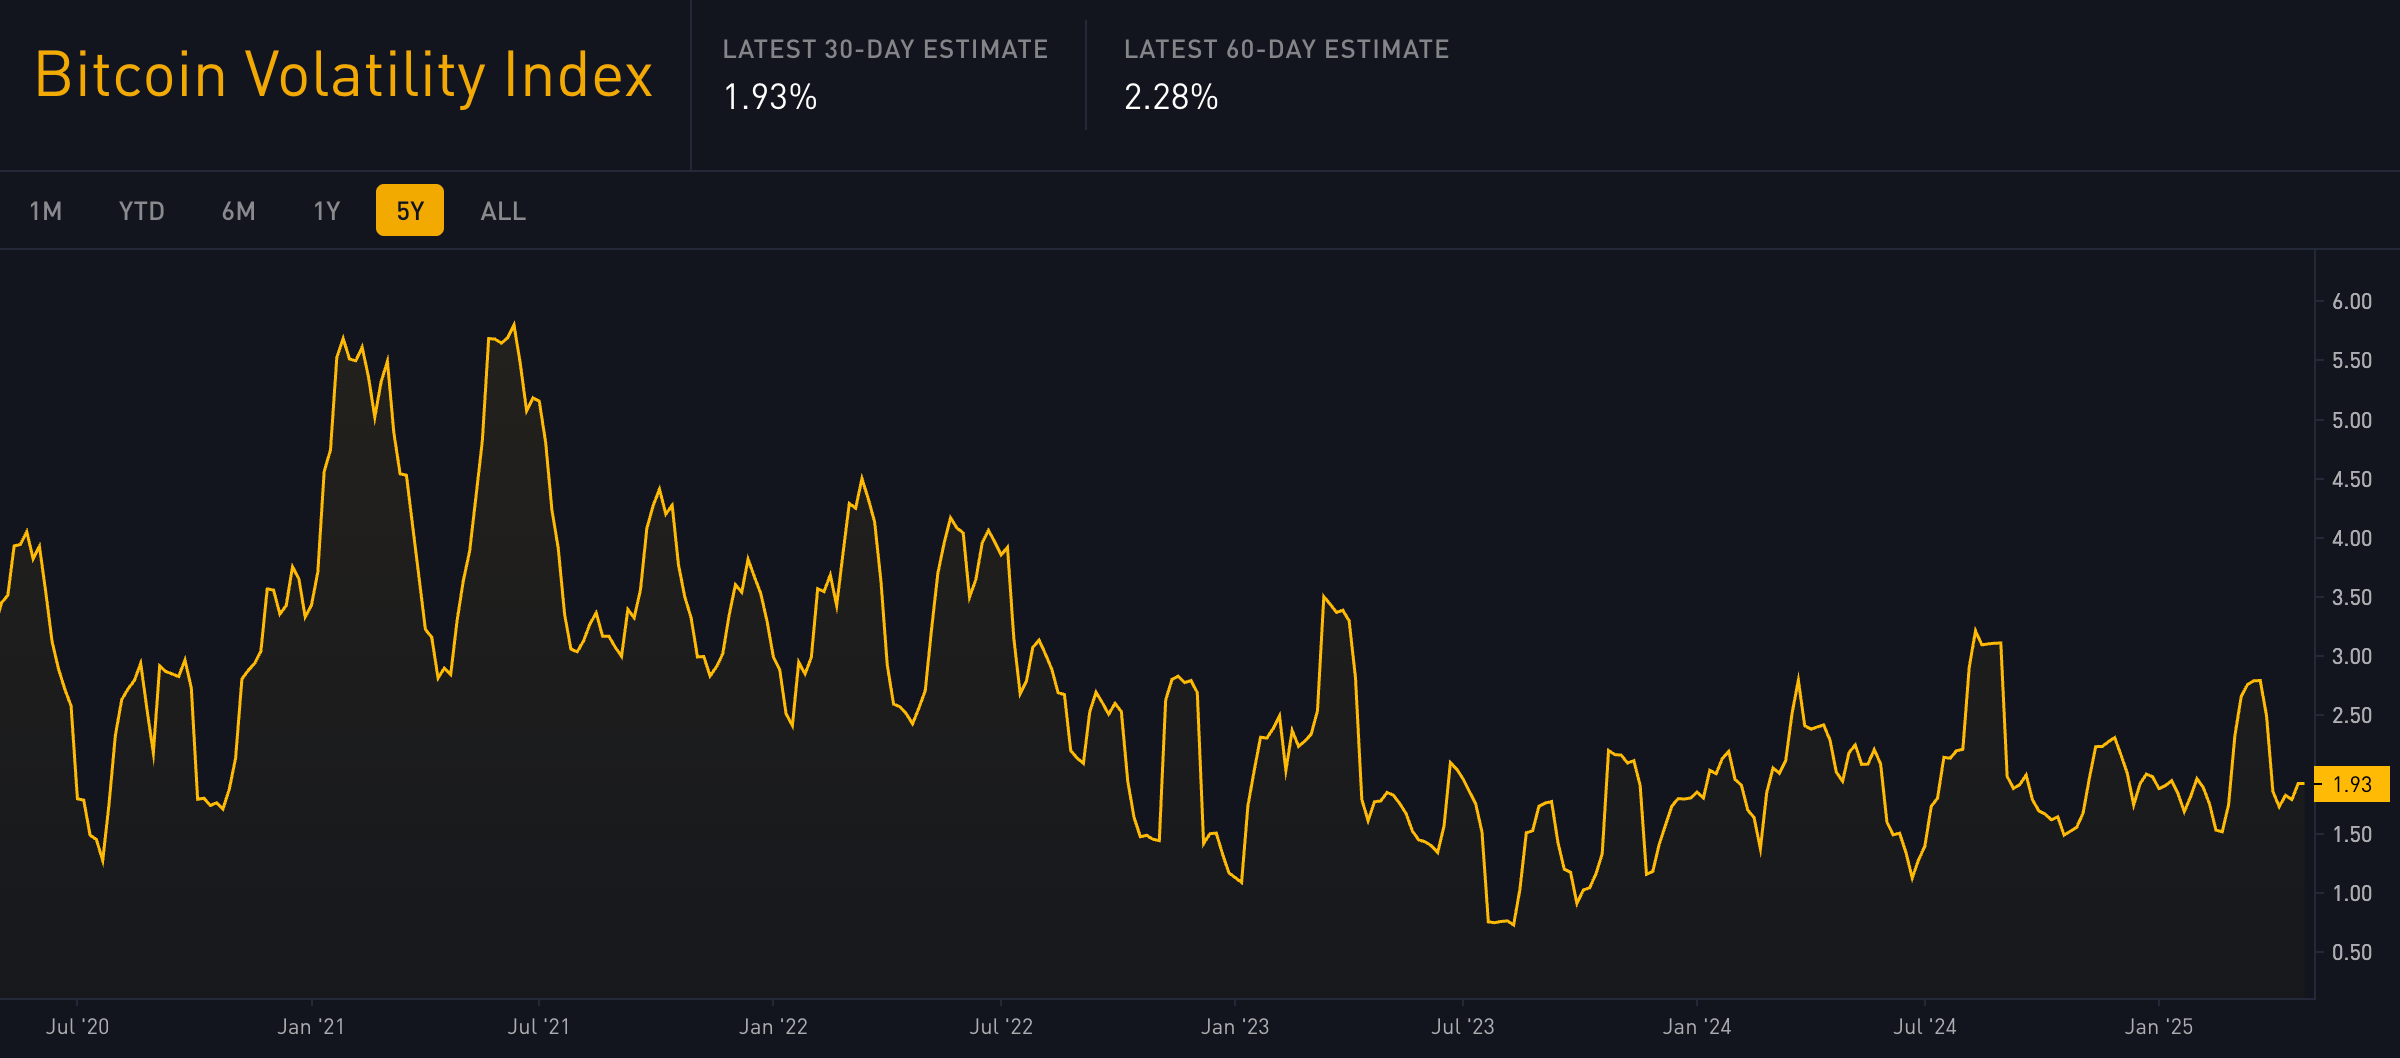Click the 1.50 y-axis label
Screen dimensions: 2400x1058
coord(2352,834)
